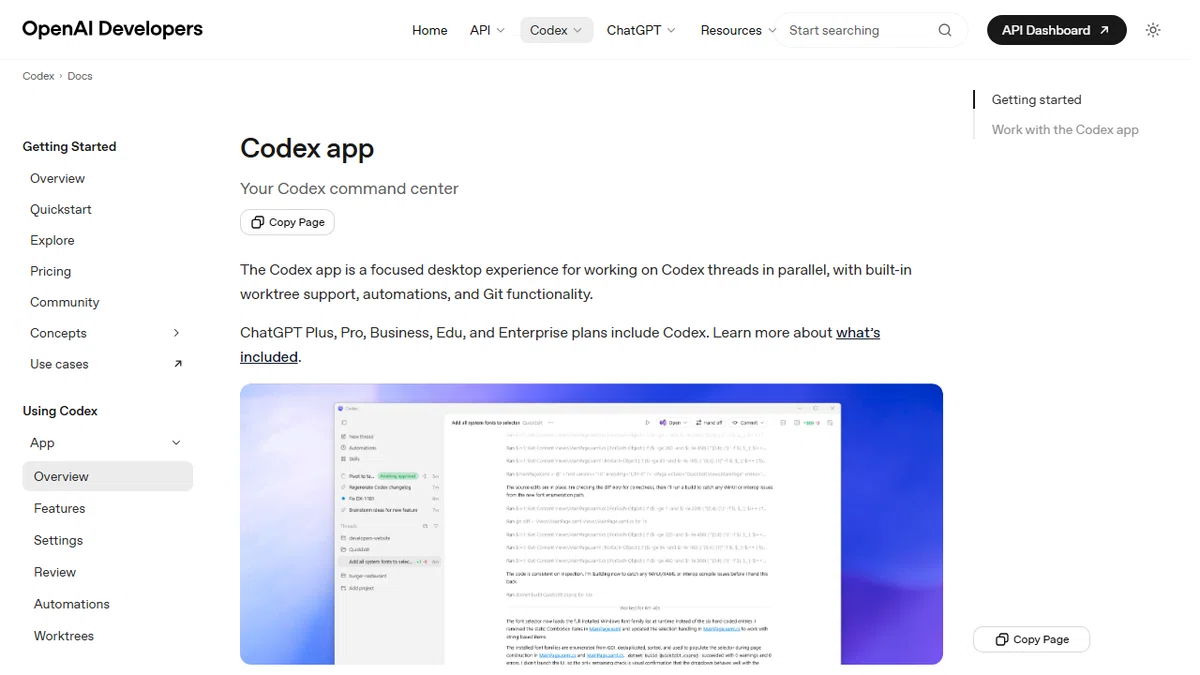1200x675 pixels.
Task: Click the Codex app screenshot image
Action: pyautogui.click(x=591, y=524)
